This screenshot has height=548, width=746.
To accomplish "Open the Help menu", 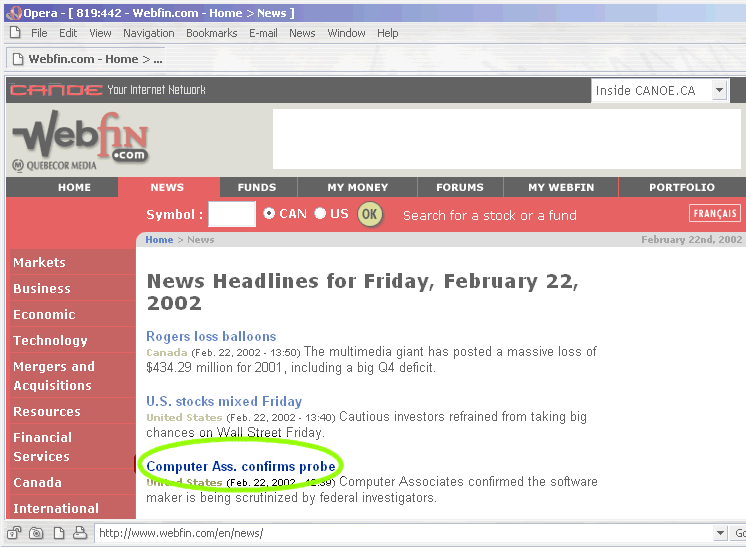I will click(x=388, y=33).
